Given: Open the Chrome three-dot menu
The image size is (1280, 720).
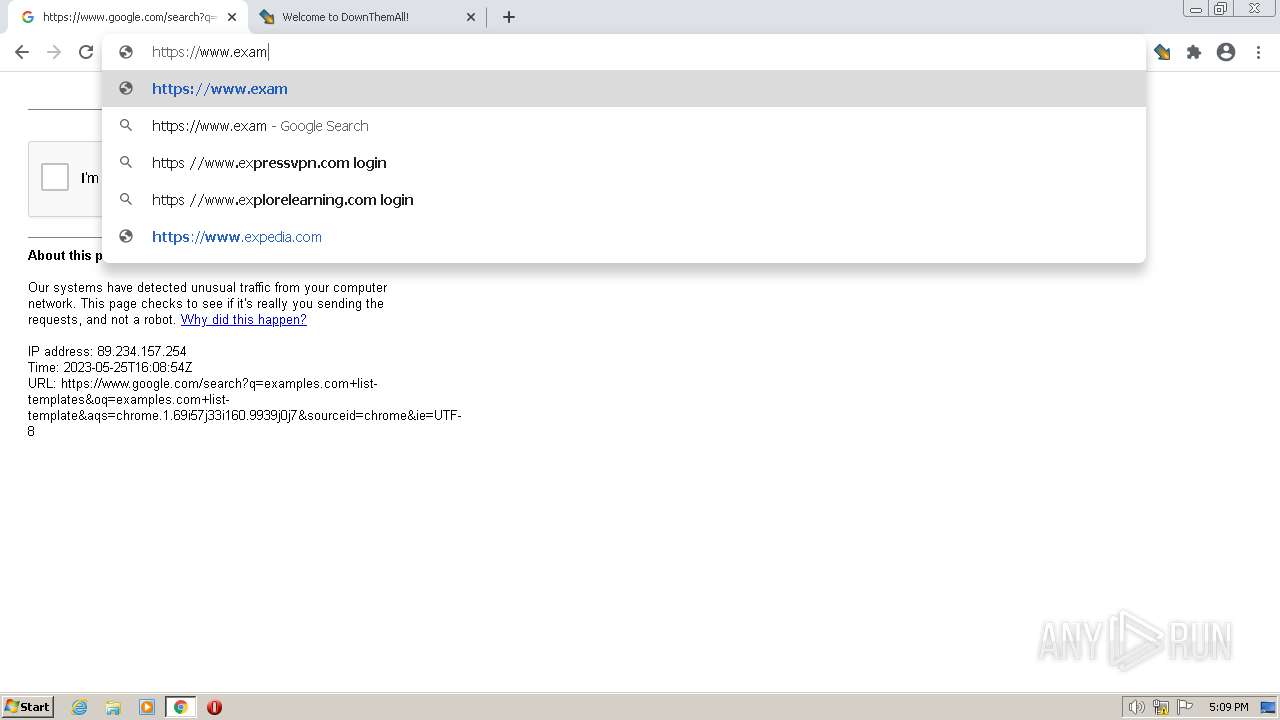Looking at the screenshot, I should (1258, 52).
